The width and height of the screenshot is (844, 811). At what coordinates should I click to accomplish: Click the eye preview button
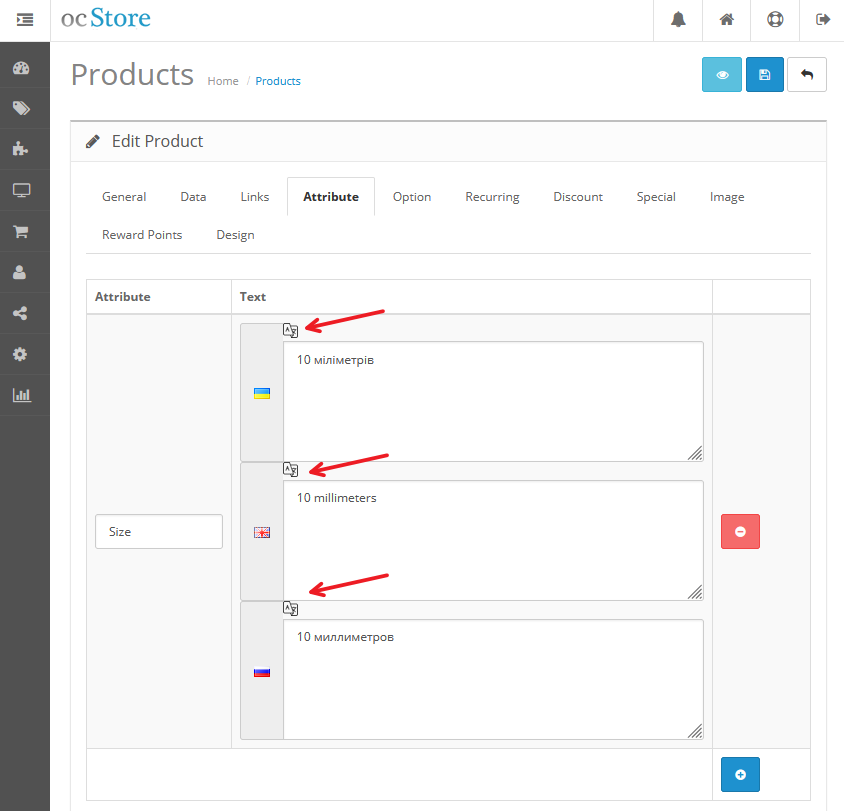click(722, 75)
